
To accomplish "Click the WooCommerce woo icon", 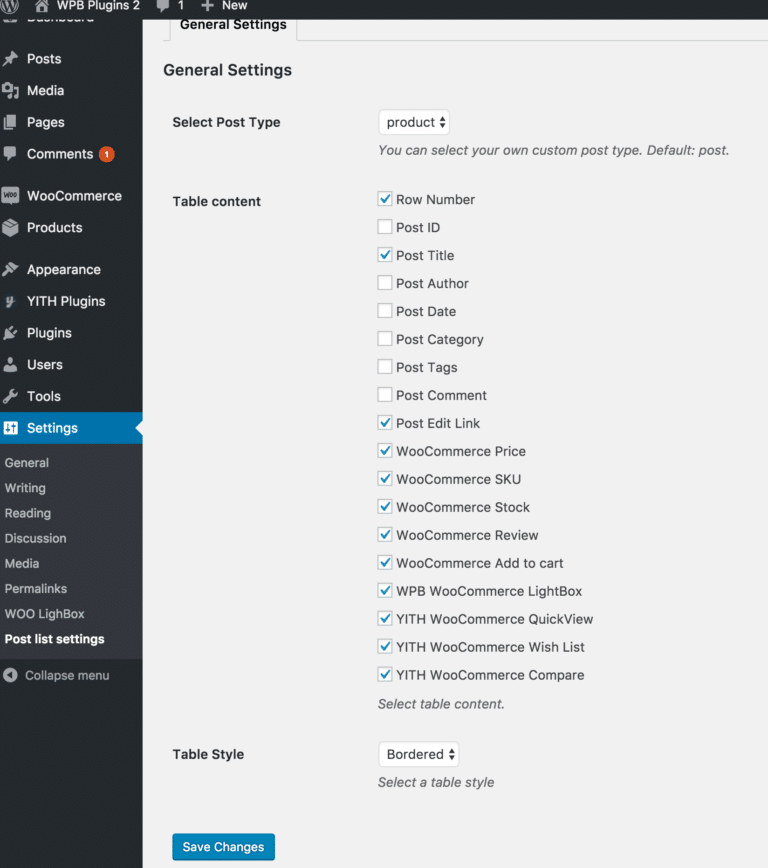I will click(x=11, y=195).
